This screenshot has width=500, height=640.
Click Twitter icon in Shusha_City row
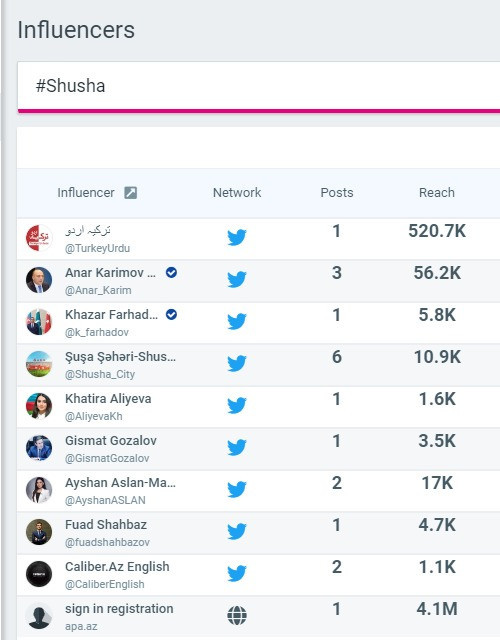(237, 364)
